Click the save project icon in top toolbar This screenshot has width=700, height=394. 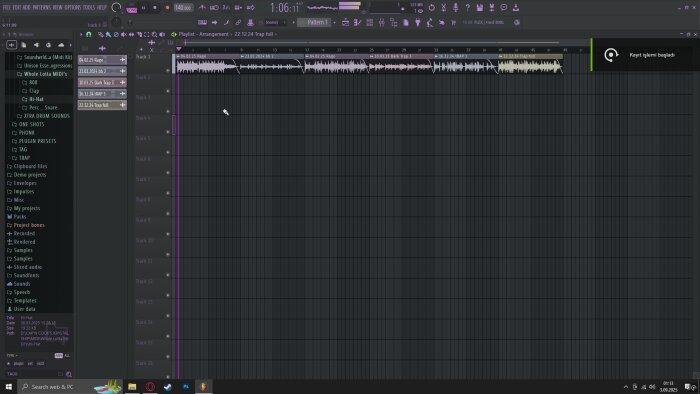coord(479,8)
